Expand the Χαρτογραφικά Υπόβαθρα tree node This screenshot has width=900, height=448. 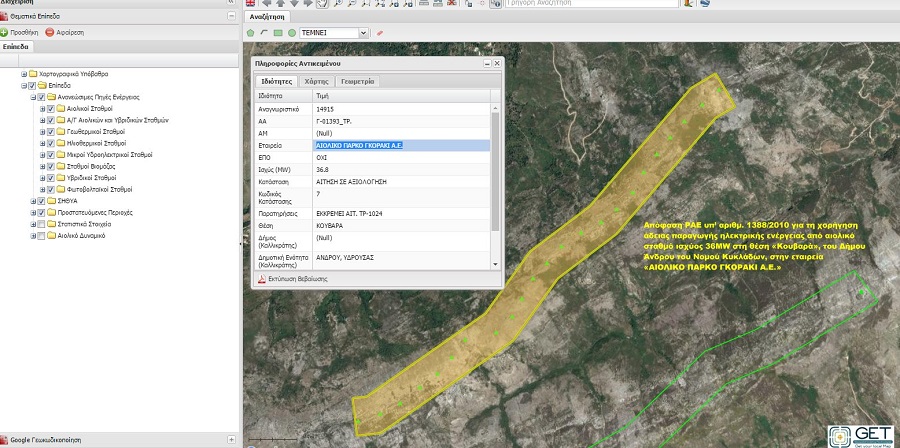[x=23, y=74]
